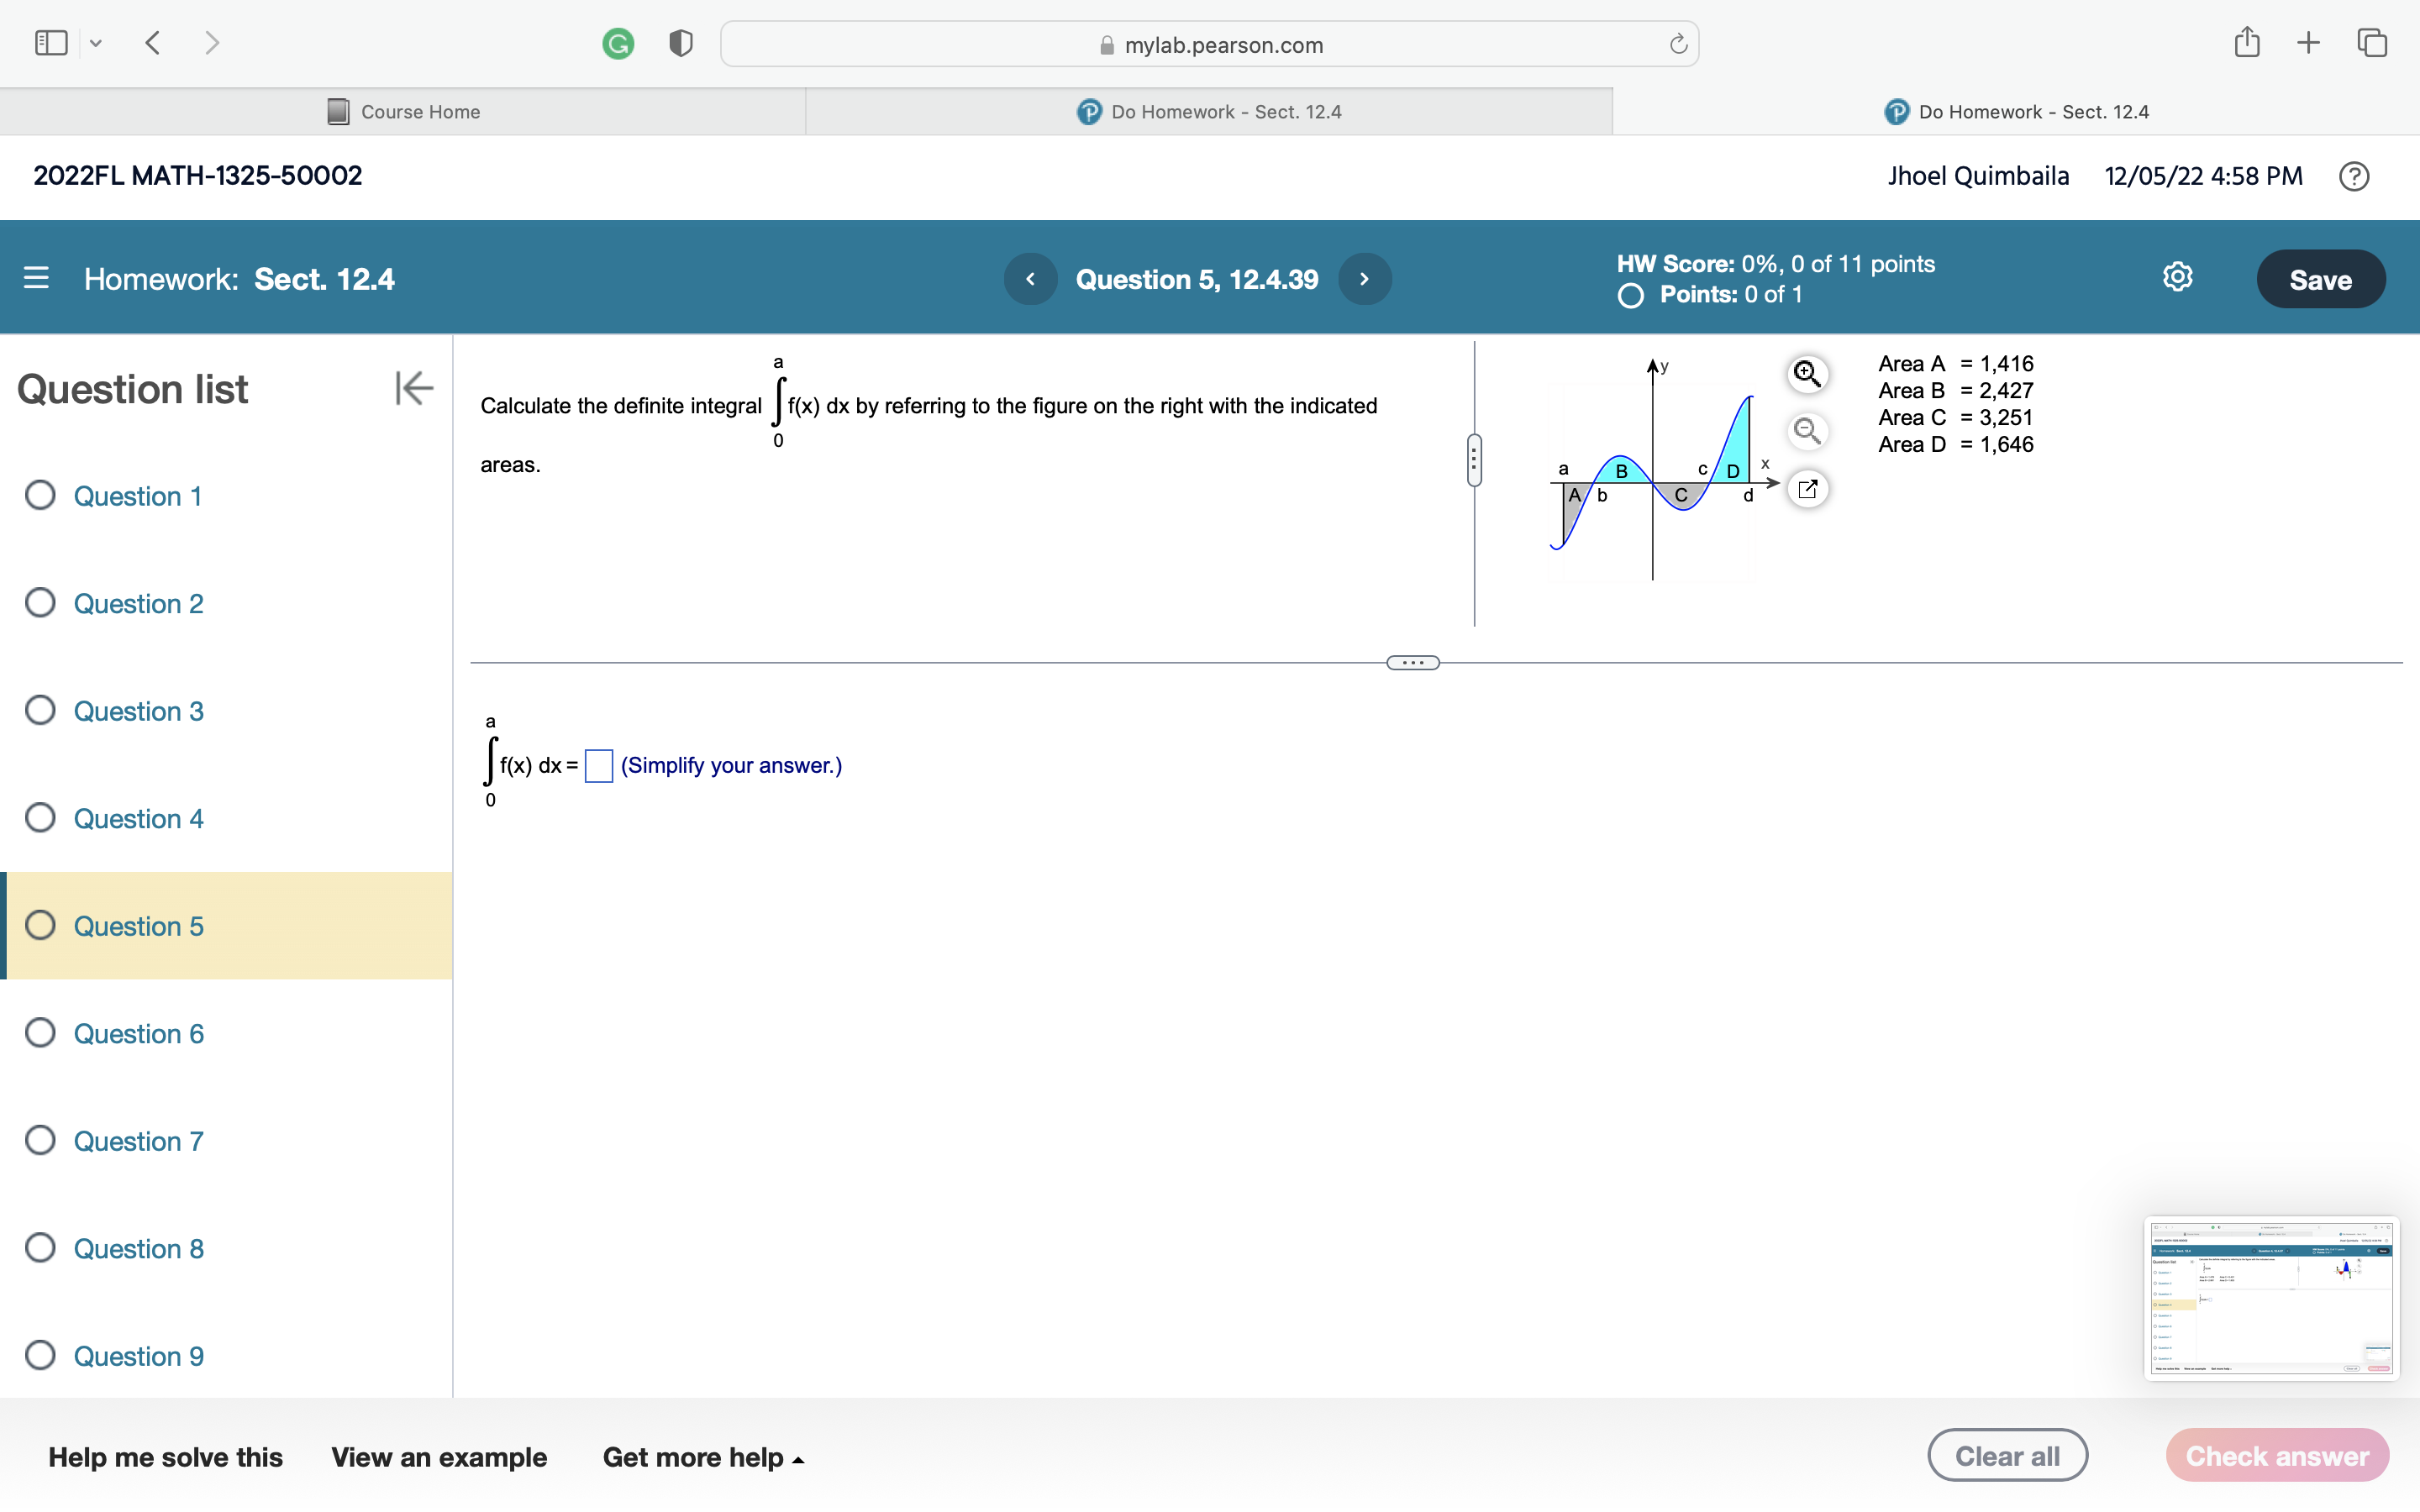Image resolution: width=2420 pixels, height=1512 pixels.
Task: Open the hamburger navigation menu
Action: point(36,278)
